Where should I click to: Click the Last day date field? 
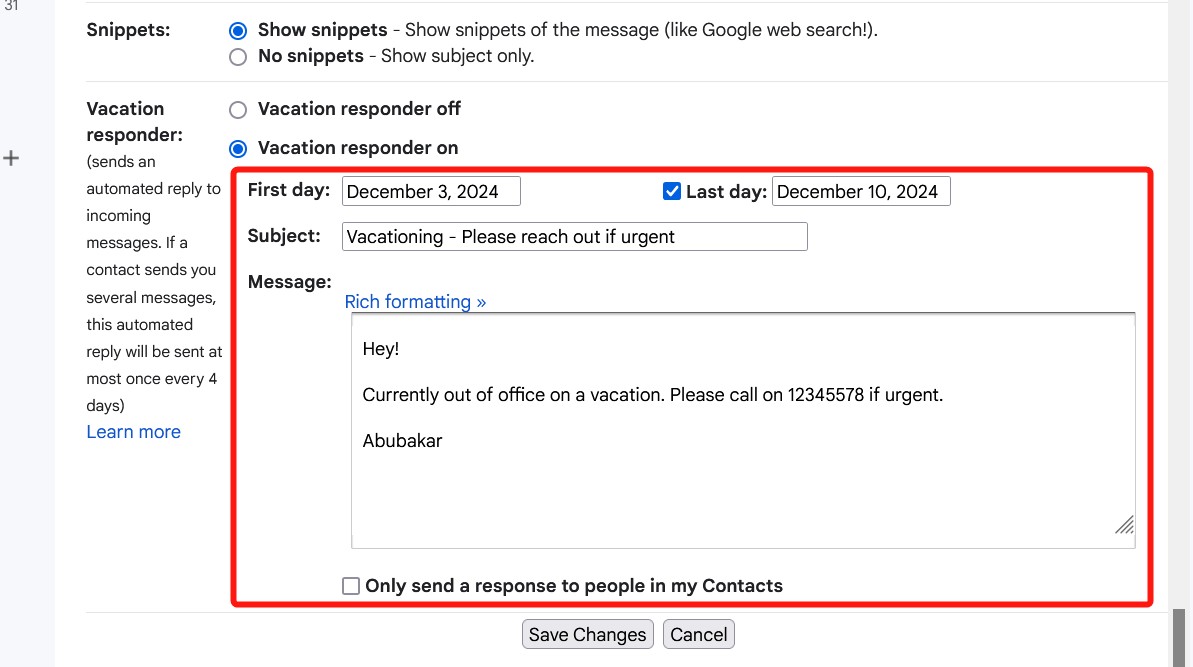click(861, 190)
